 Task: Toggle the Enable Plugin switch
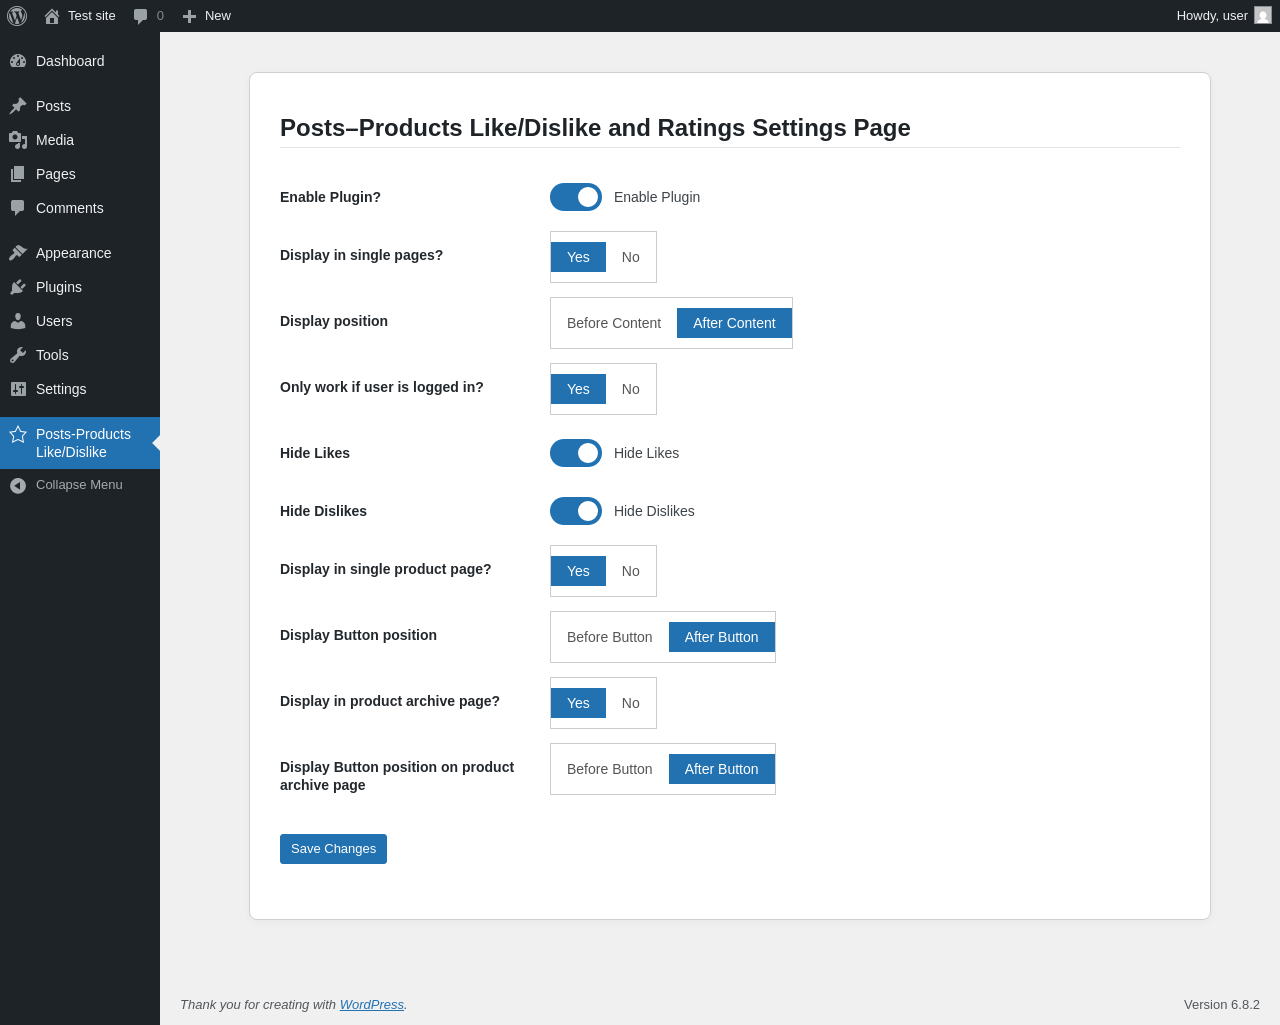pos(576,197)
